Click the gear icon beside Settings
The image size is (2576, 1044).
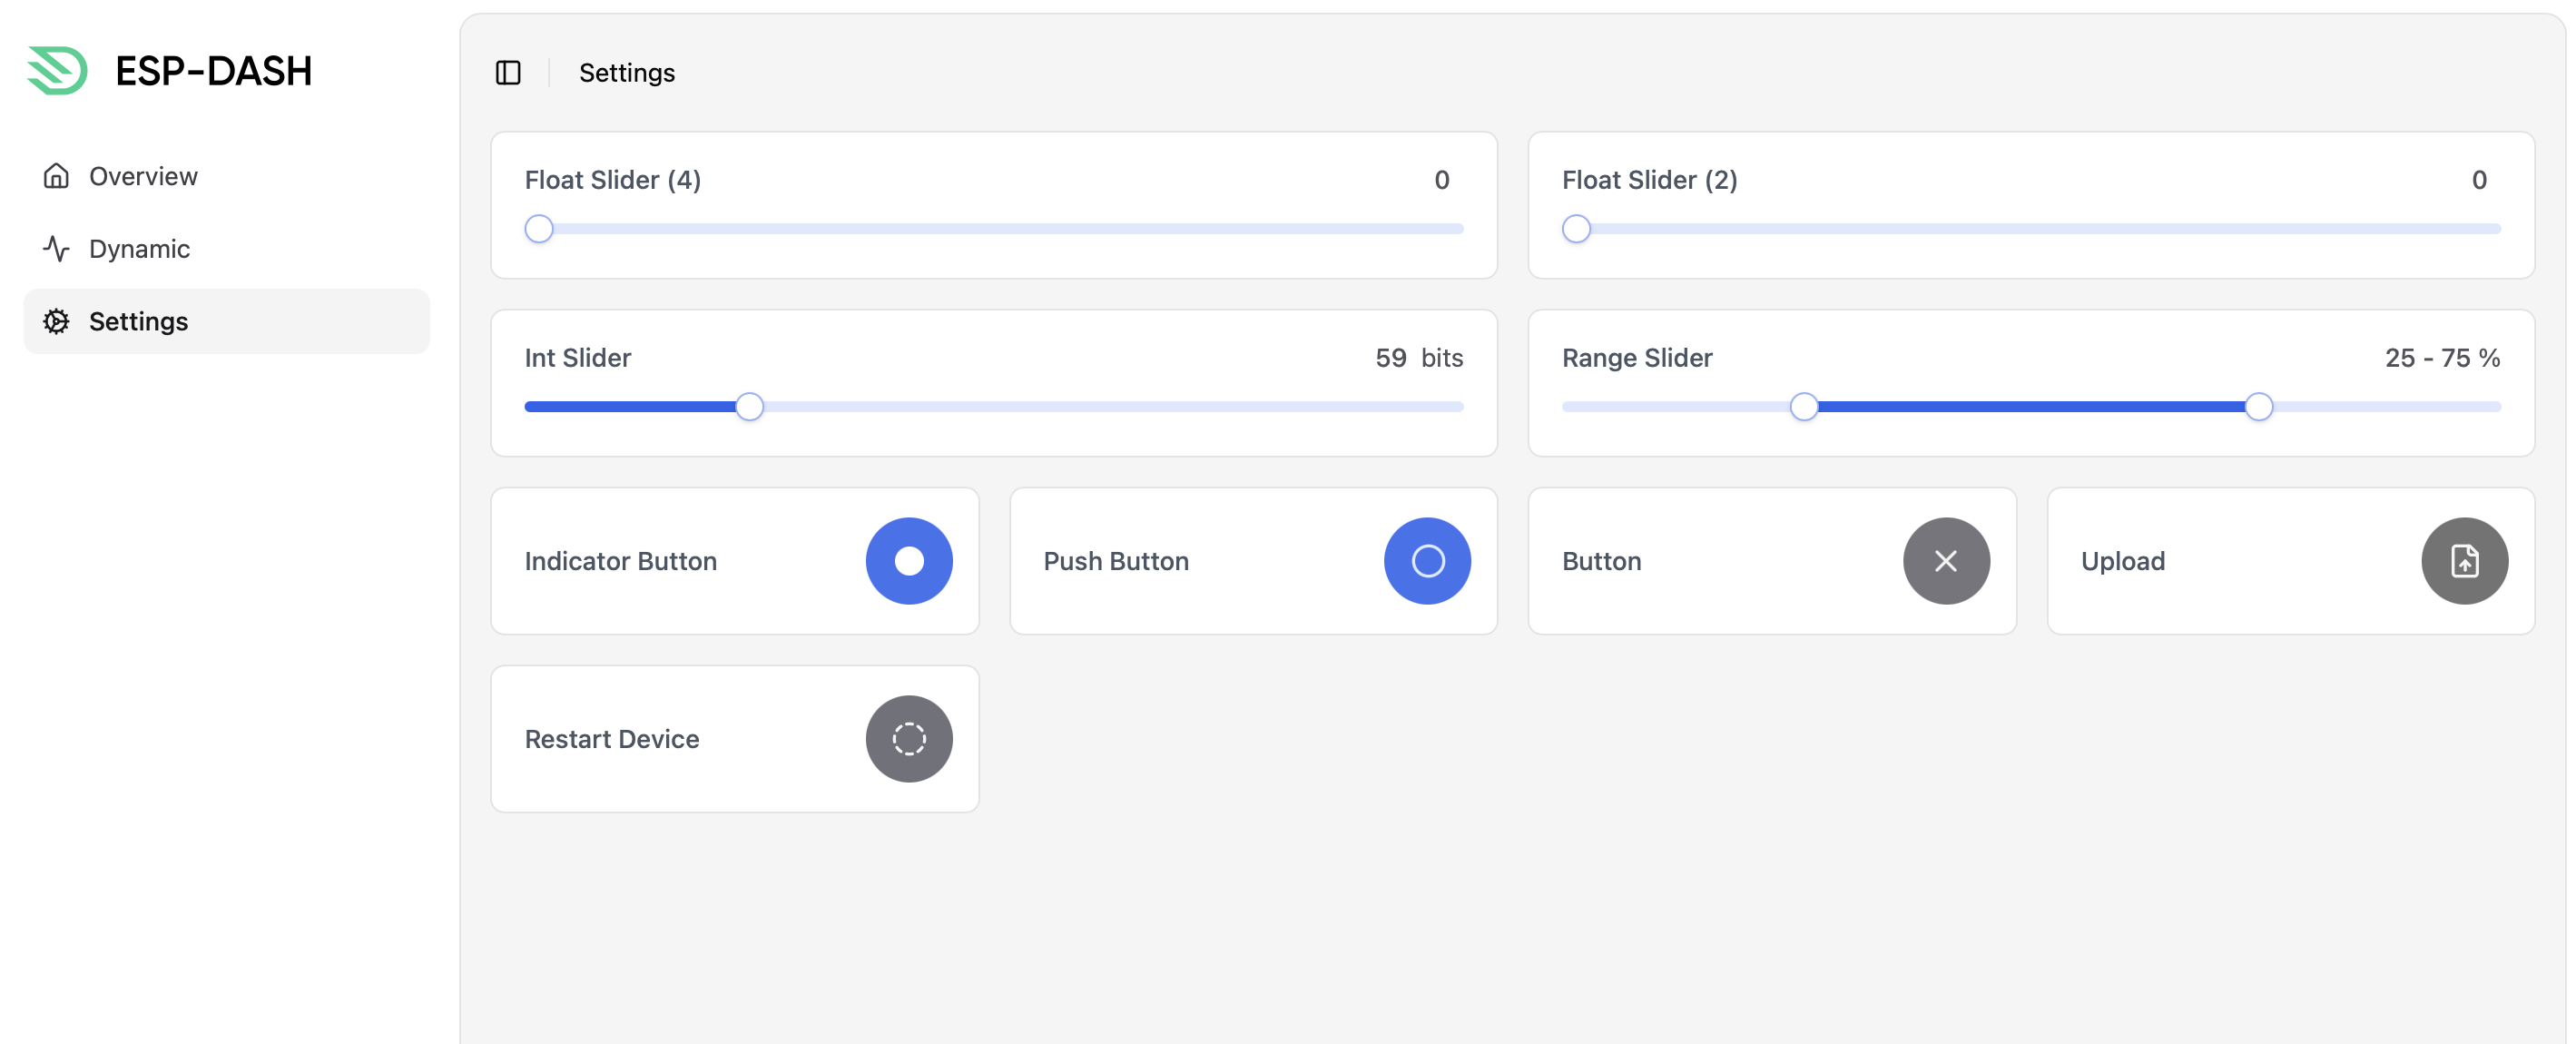point(56,321)
